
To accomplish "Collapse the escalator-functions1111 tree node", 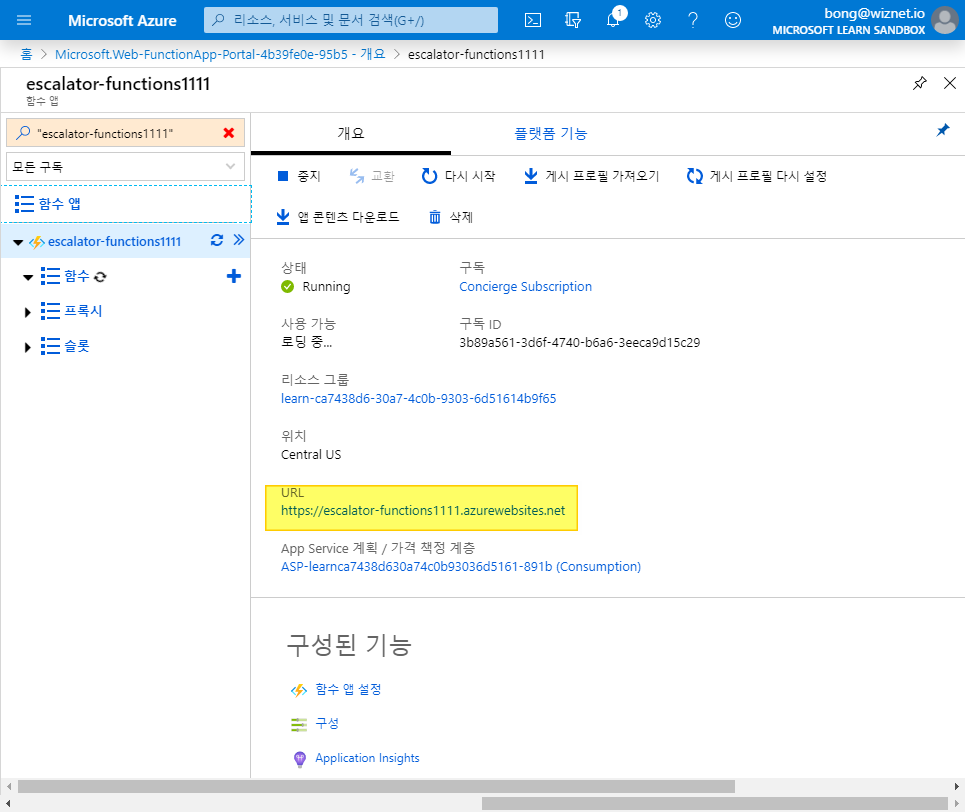I will pyautogui.click(x=18, y=243).
